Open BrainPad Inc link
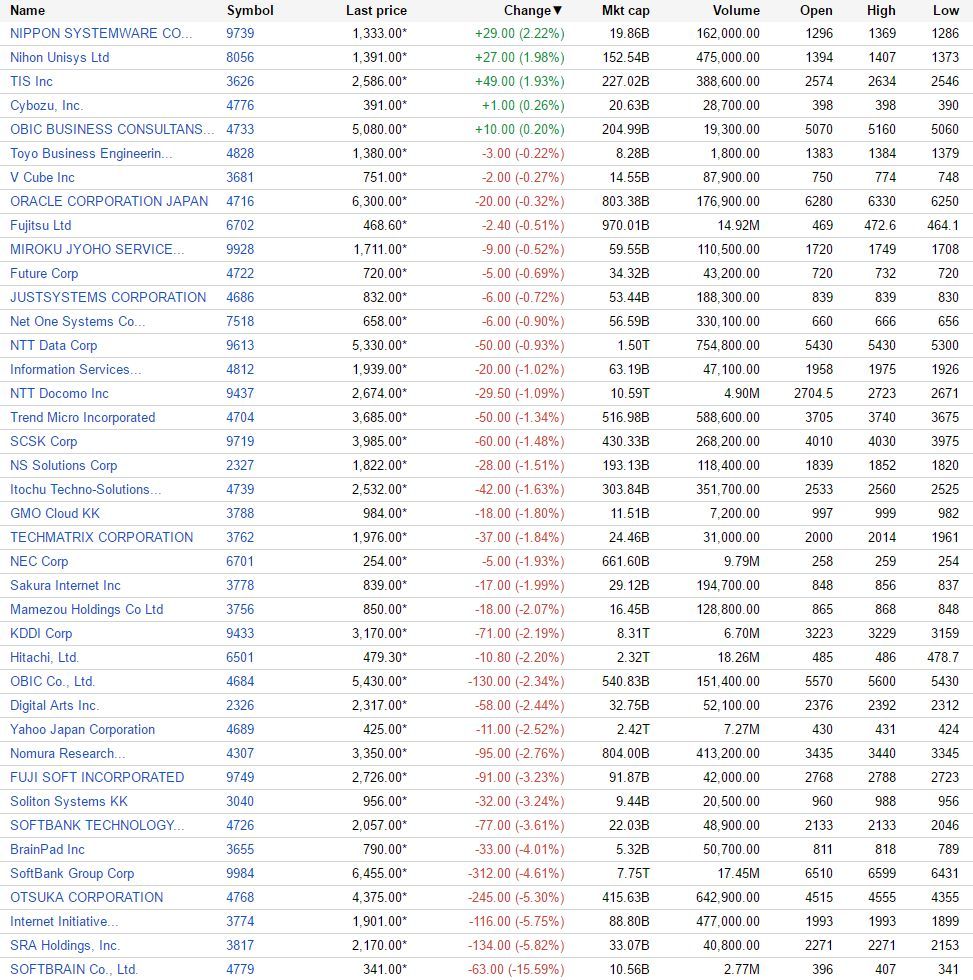The height and width of the screenshot is (980, 973). [x=47, y=849]
